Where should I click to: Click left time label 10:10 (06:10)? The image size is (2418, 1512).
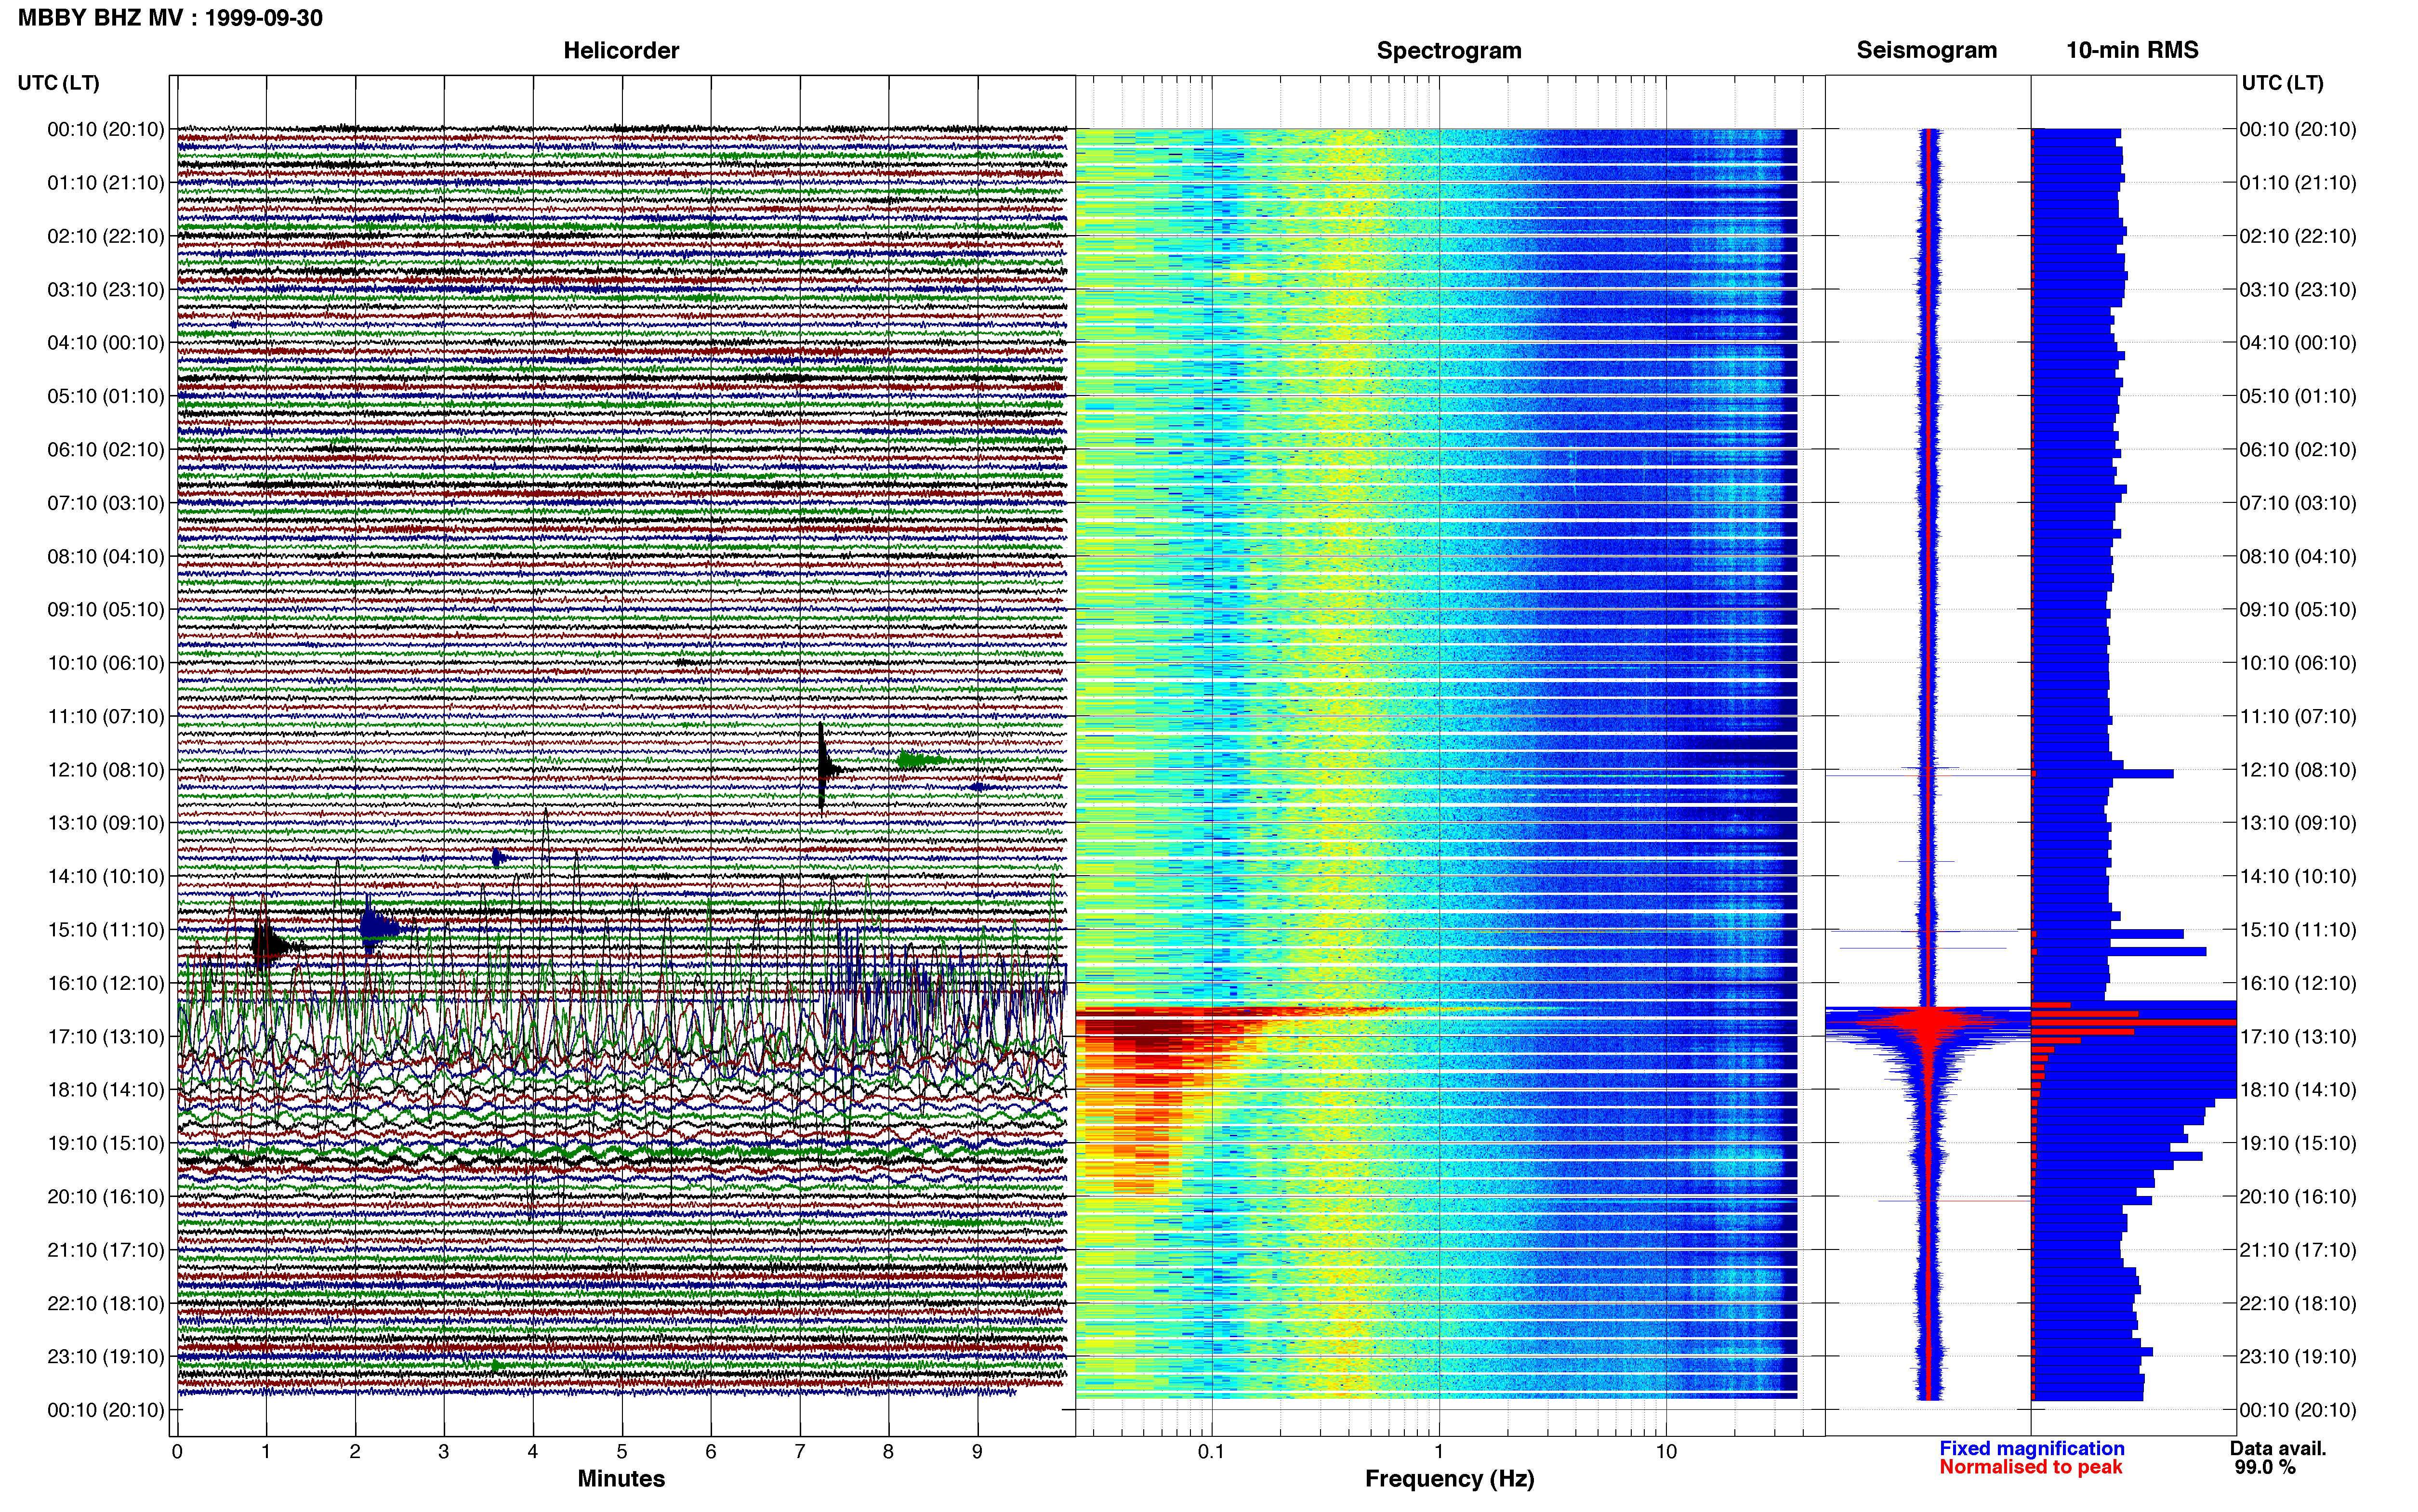click(106, 662)
